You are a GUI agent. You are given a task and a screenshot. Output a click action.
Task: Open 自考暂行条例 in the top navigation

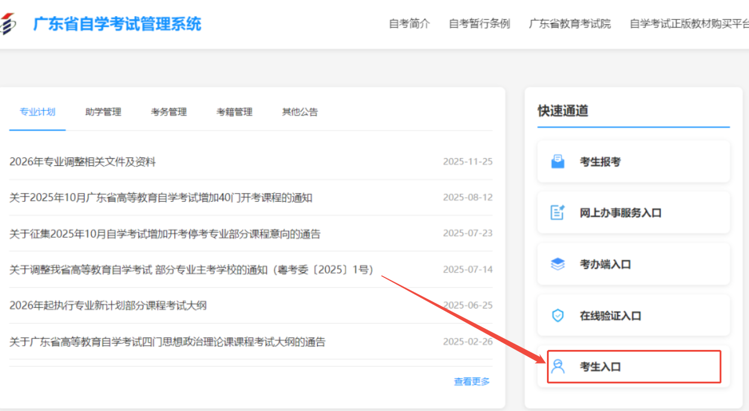[479, 24]
